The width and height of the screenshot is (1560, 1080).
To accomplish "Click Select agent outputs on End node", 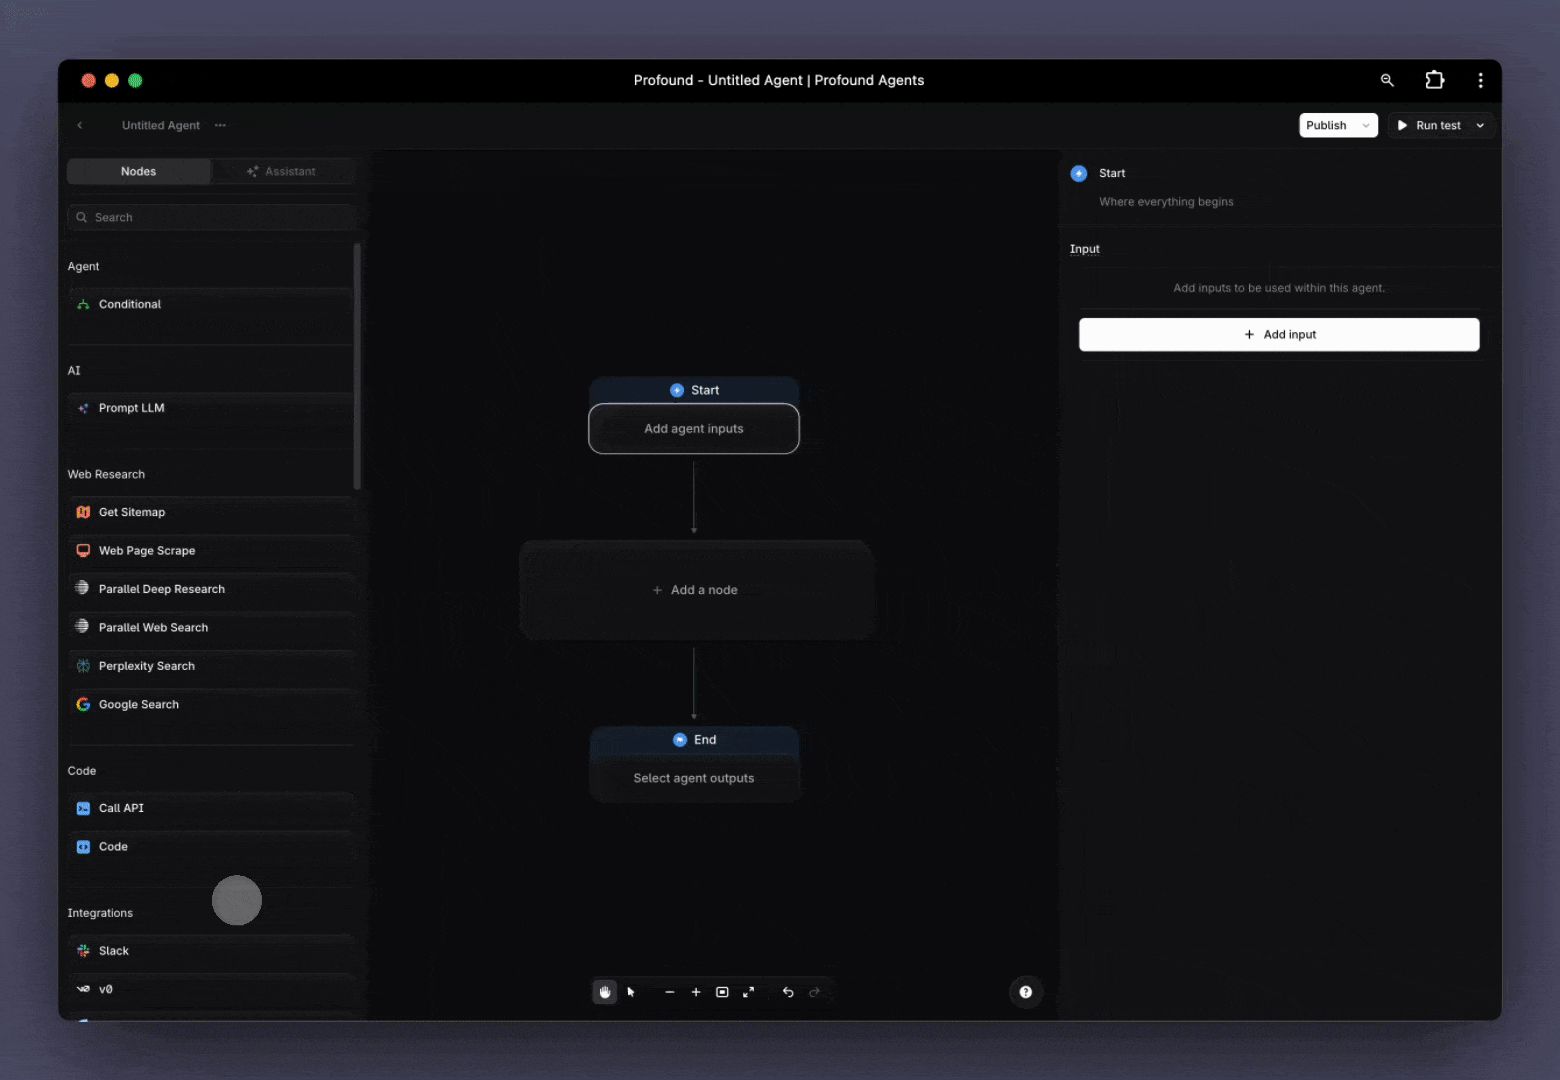I will pyautogui.click(x=694, y=778).
